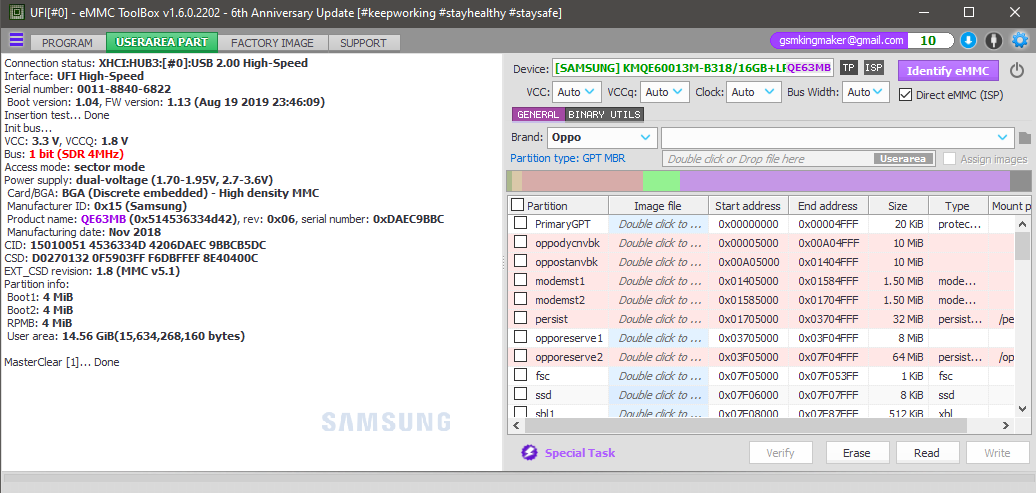This screenshot has width=1036, height=493.
Task: Open settings gear icon
Action: (1020, 40)
